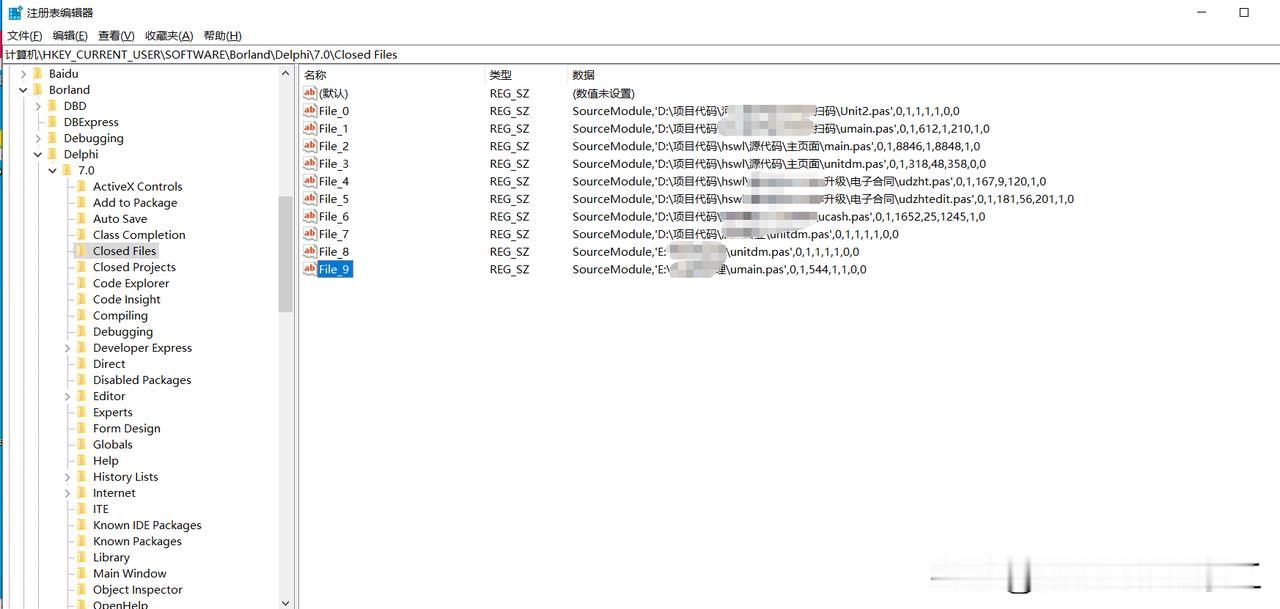Click the ab string icon for File_4
This screenshot has width=1280, height=609.
[310, 181]
